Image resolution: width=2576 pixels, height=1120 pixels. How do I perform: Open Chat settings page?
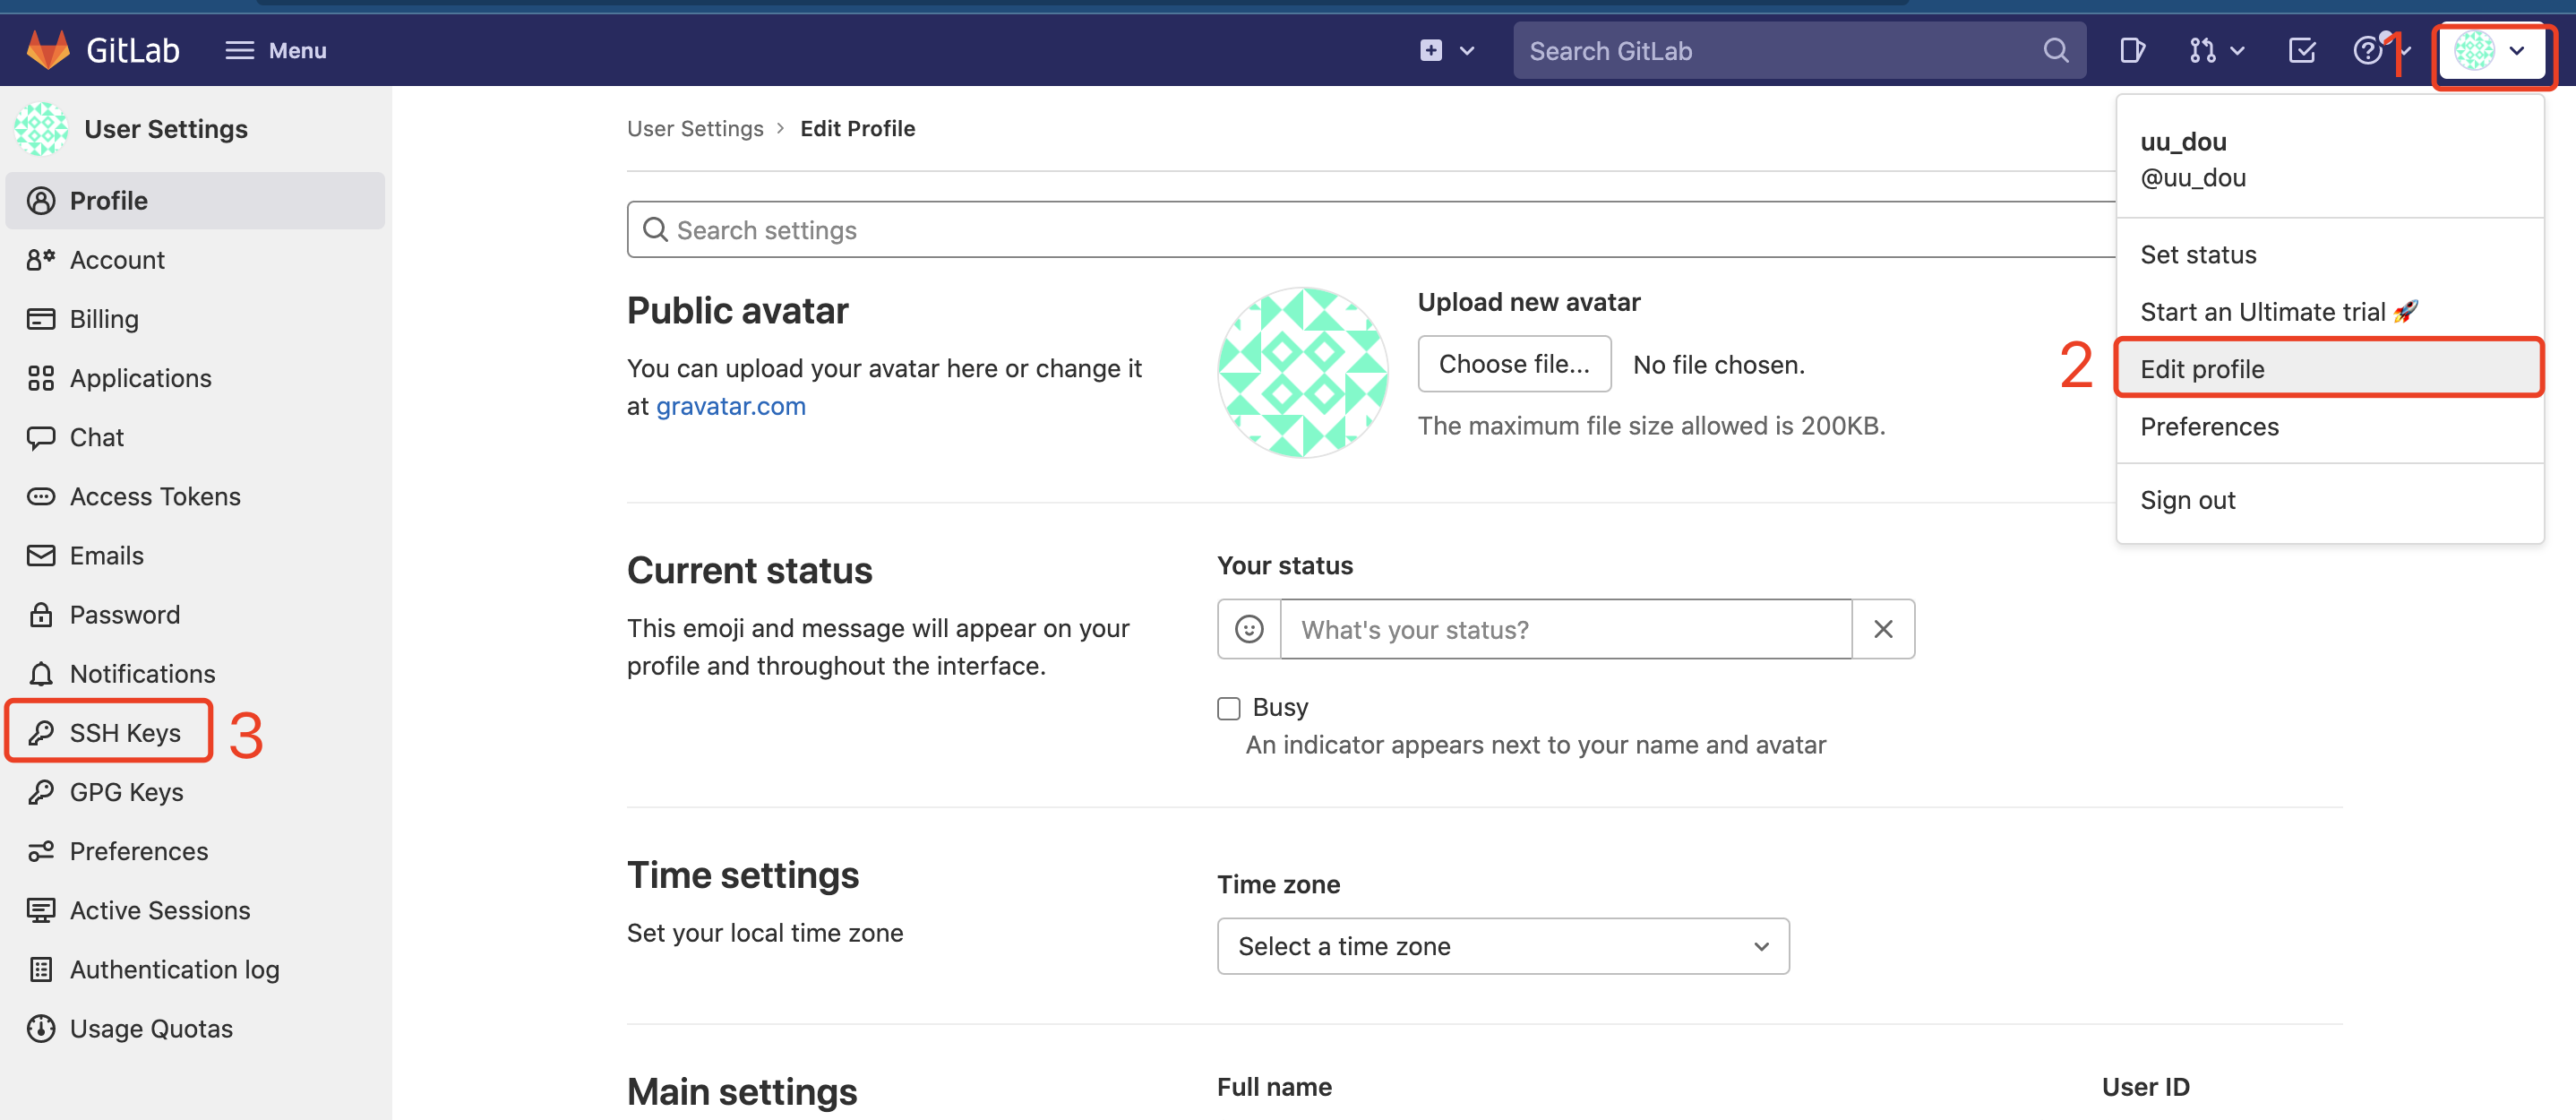coord(195,437)
